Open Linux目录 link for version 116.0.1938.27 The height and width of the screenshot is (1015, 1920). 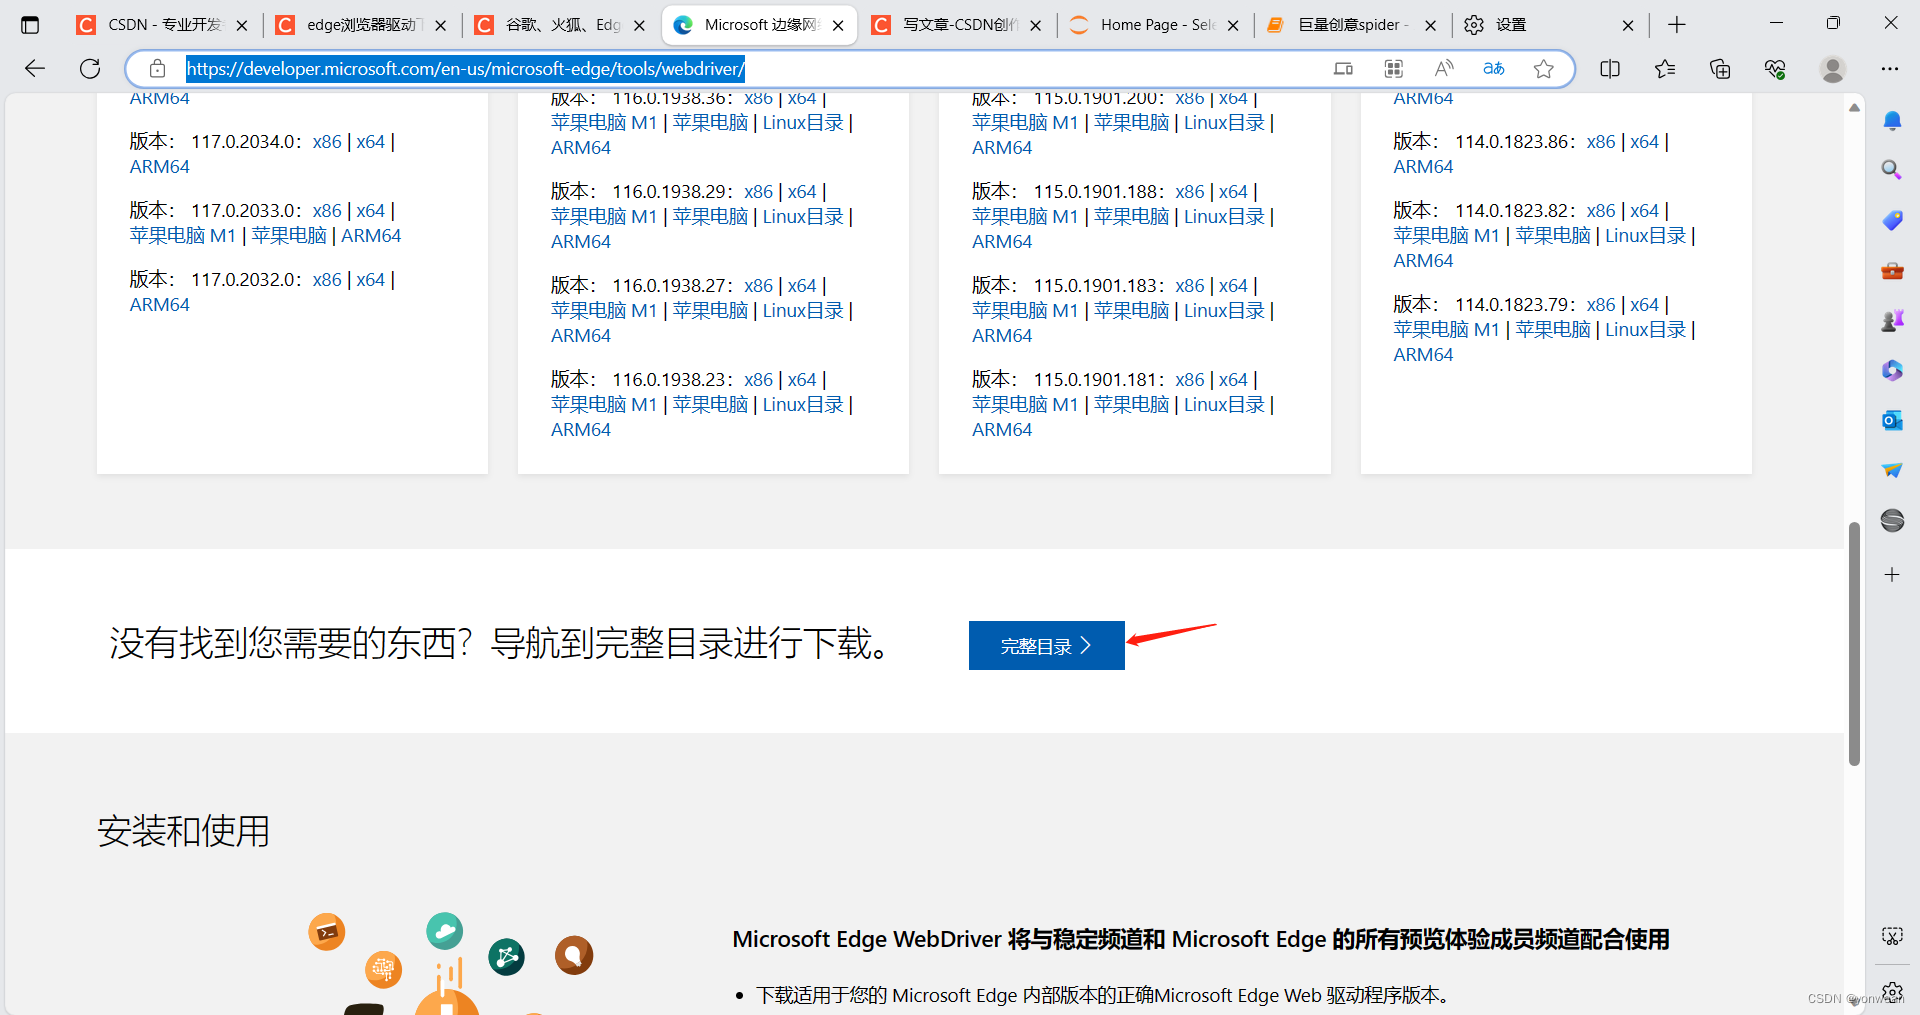pyautogui.click(x=803, y=311)
